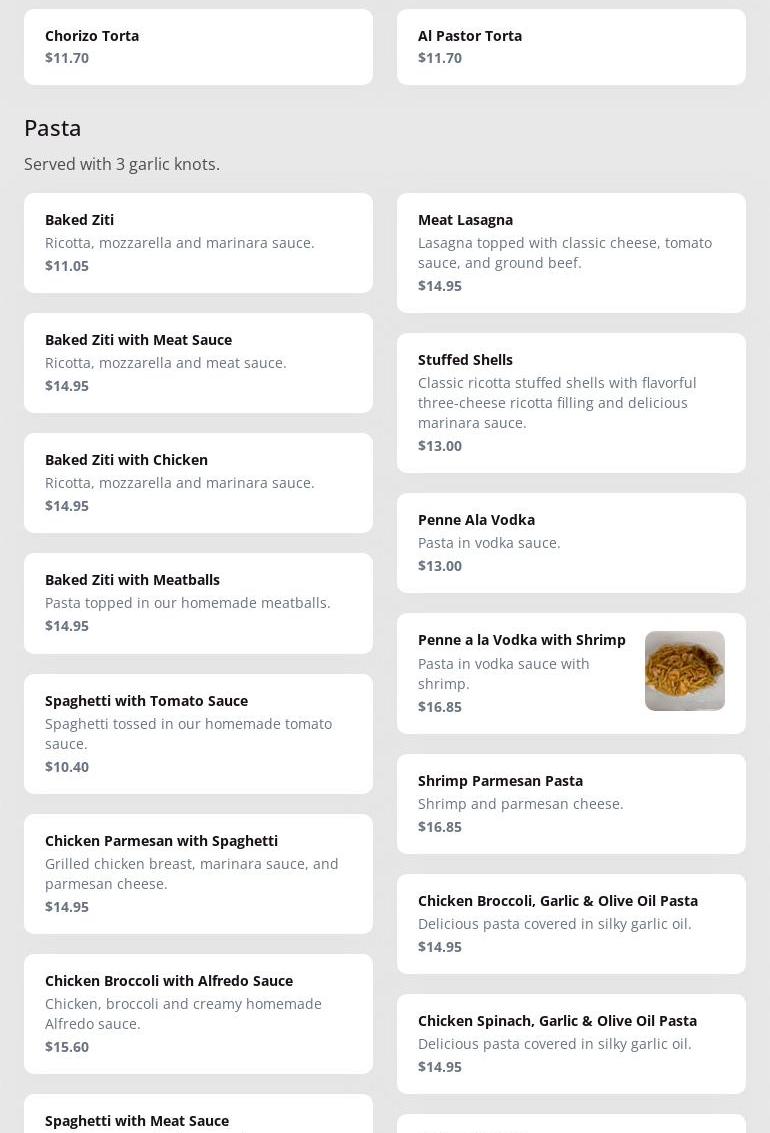
Task: Select the Al Pastor Torta card
Action: pos(571,47)
